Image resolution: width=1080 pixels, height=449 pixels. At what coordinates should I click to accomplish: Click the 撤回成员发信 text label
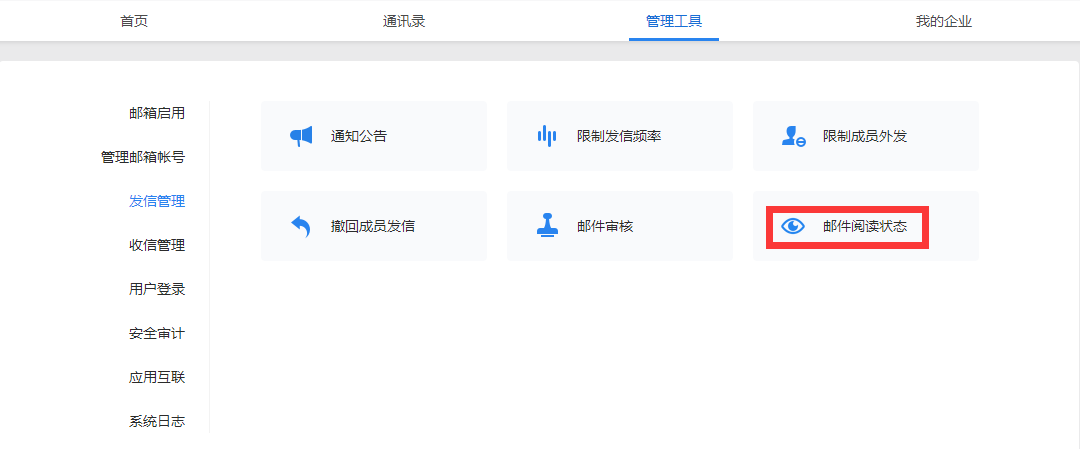373,226
